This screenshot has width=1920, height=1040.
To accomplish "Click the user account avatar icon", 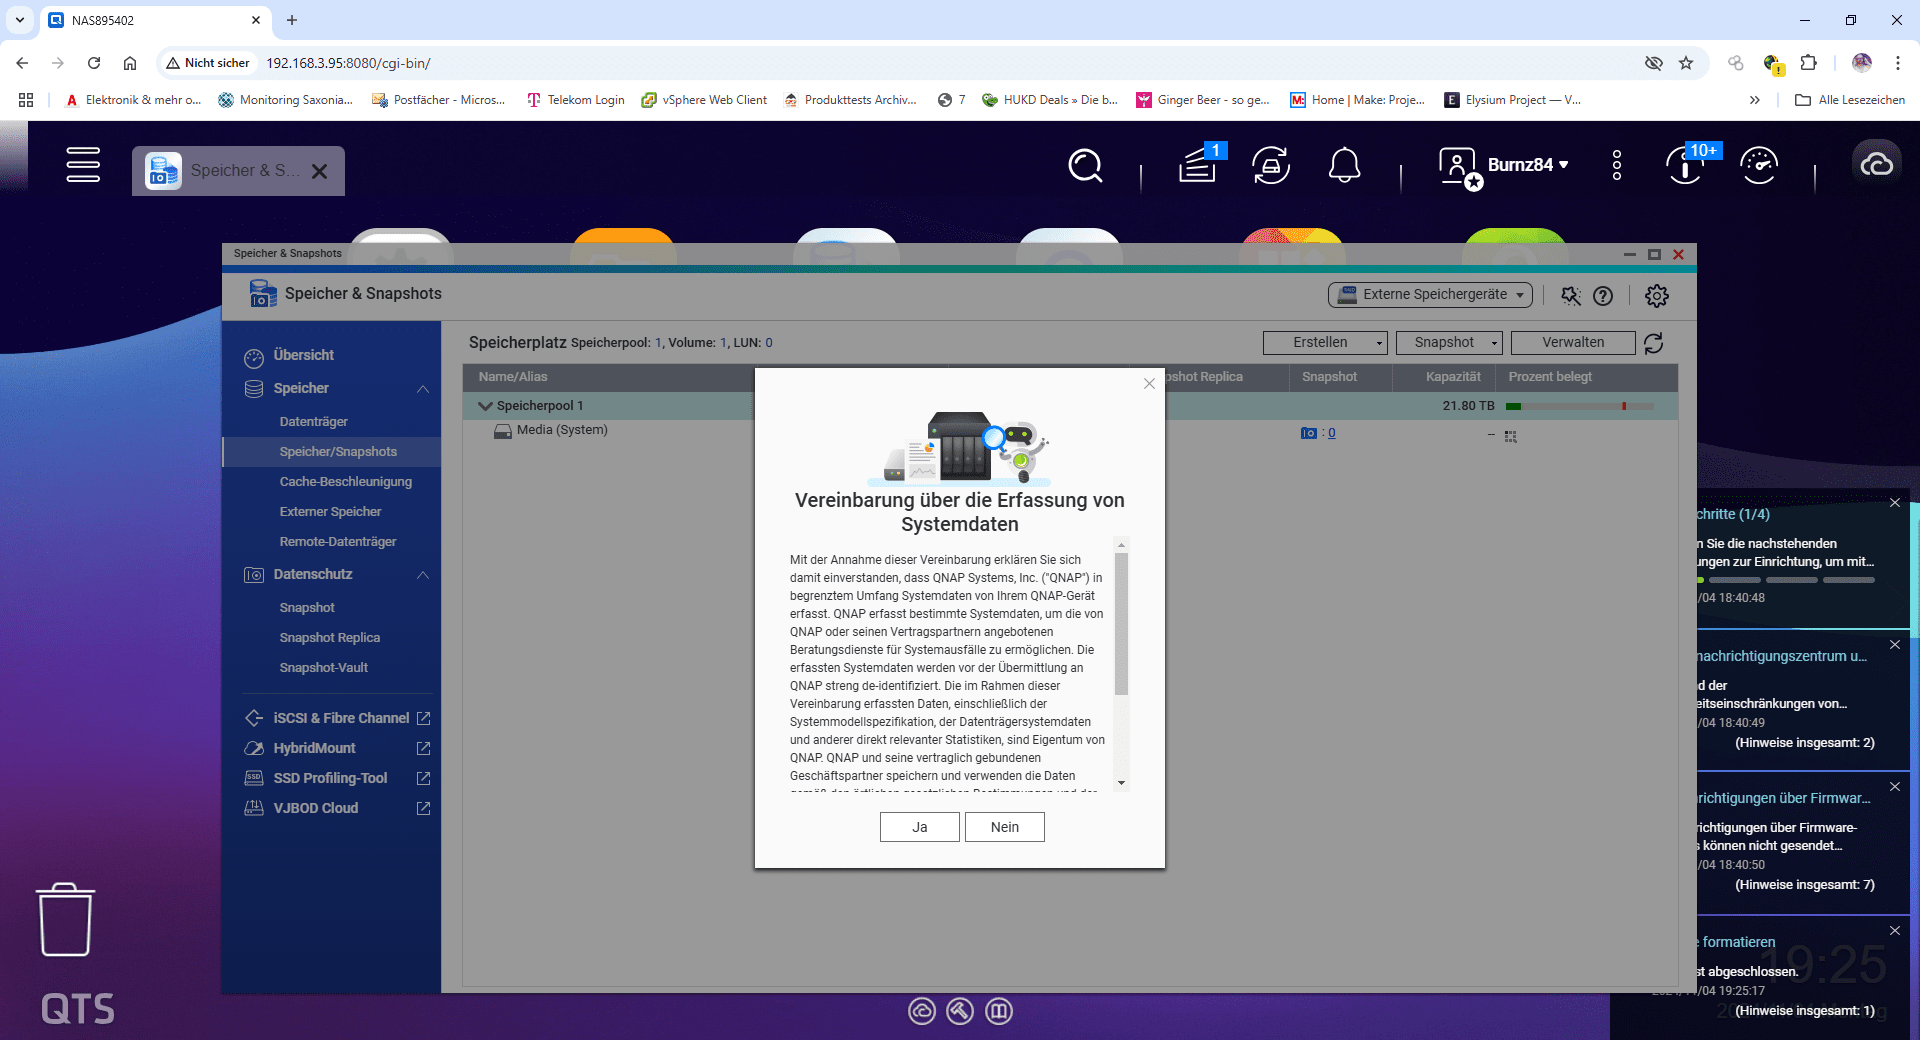I will tap(1458, 166).
